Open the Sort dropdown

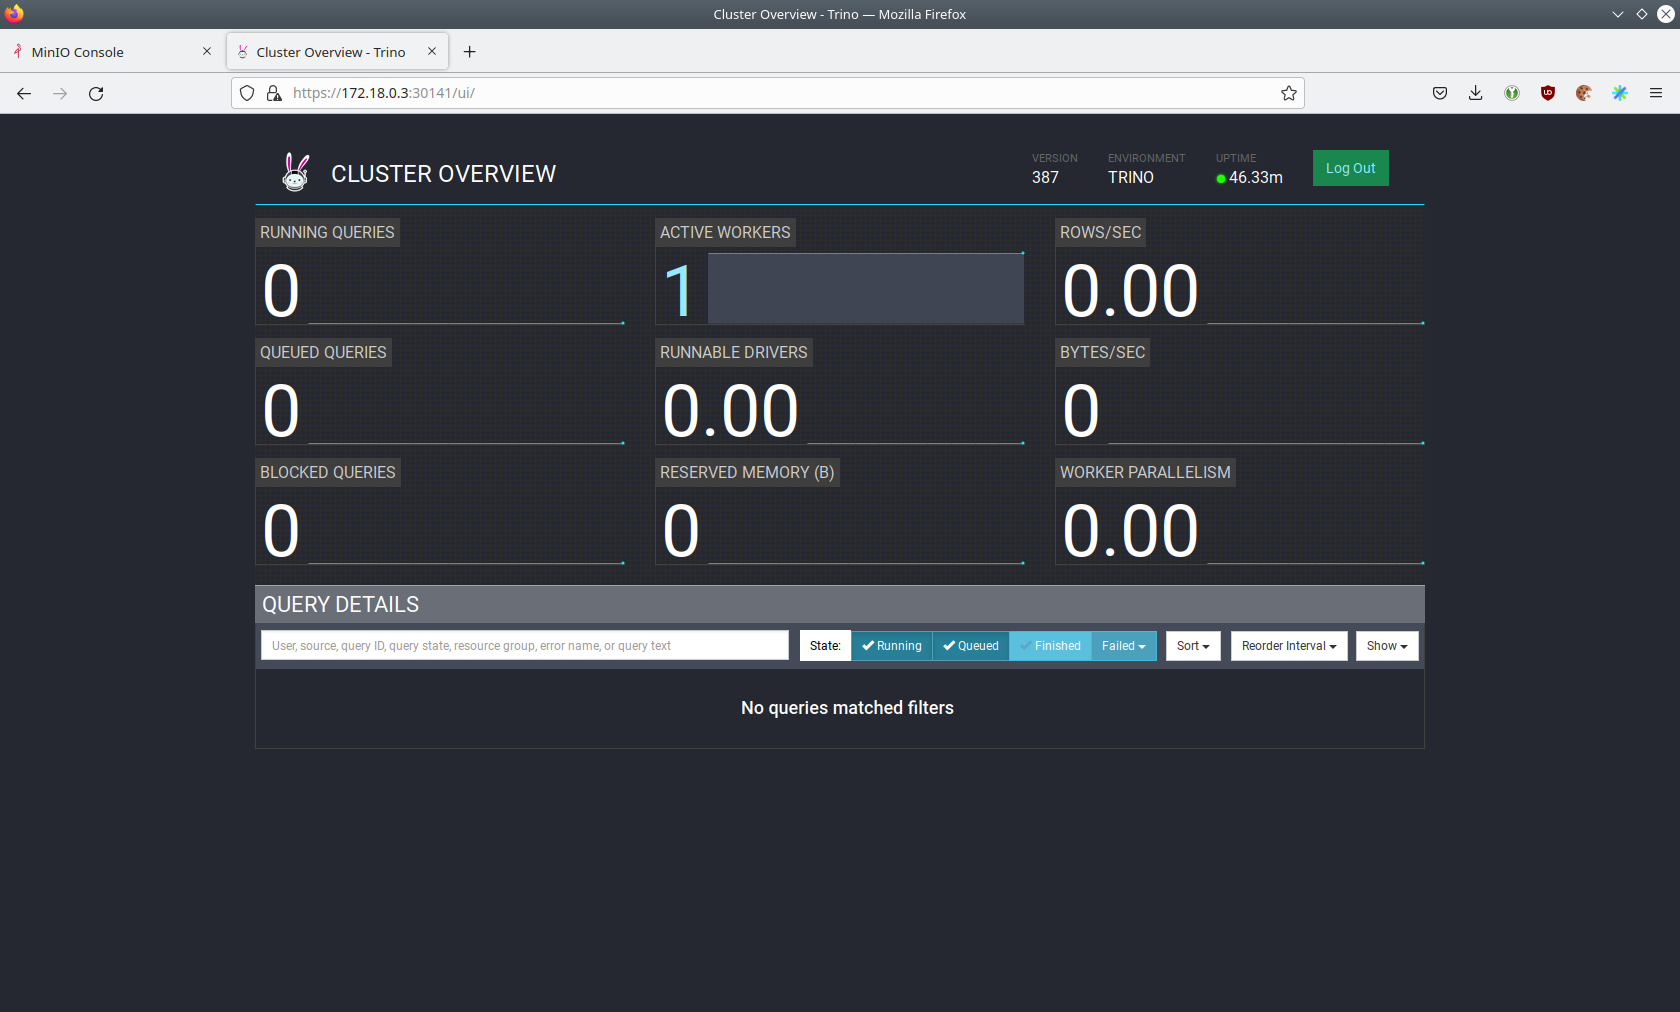(x=1192, y=646)
